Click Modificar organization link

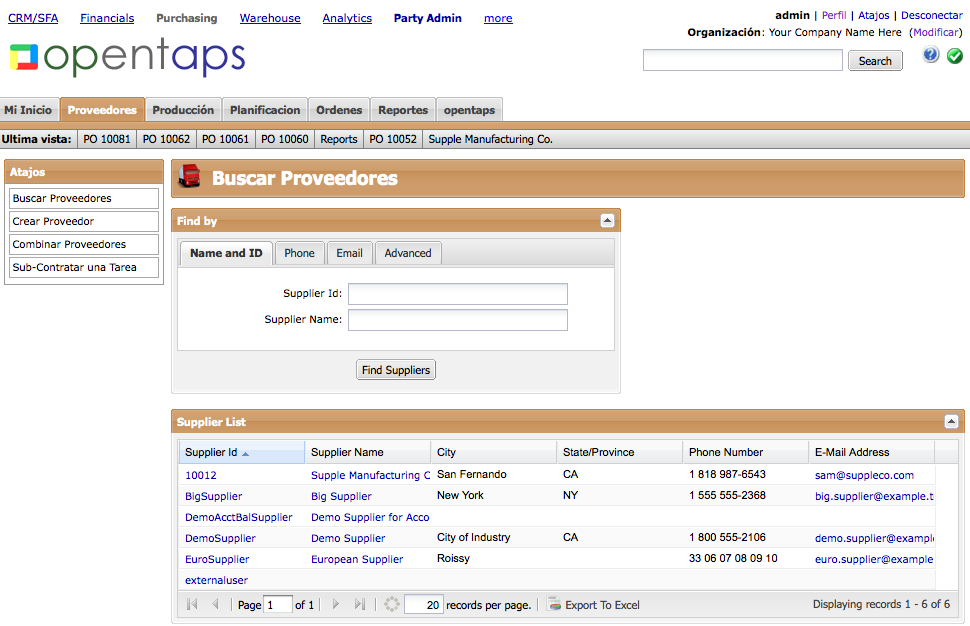click(936, 32)
